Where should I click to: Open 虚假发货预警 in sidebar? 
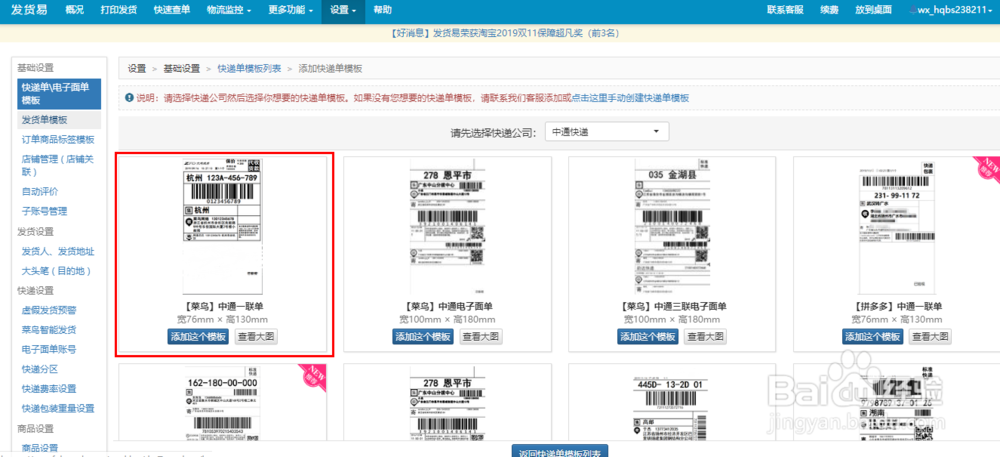point(49,310)
